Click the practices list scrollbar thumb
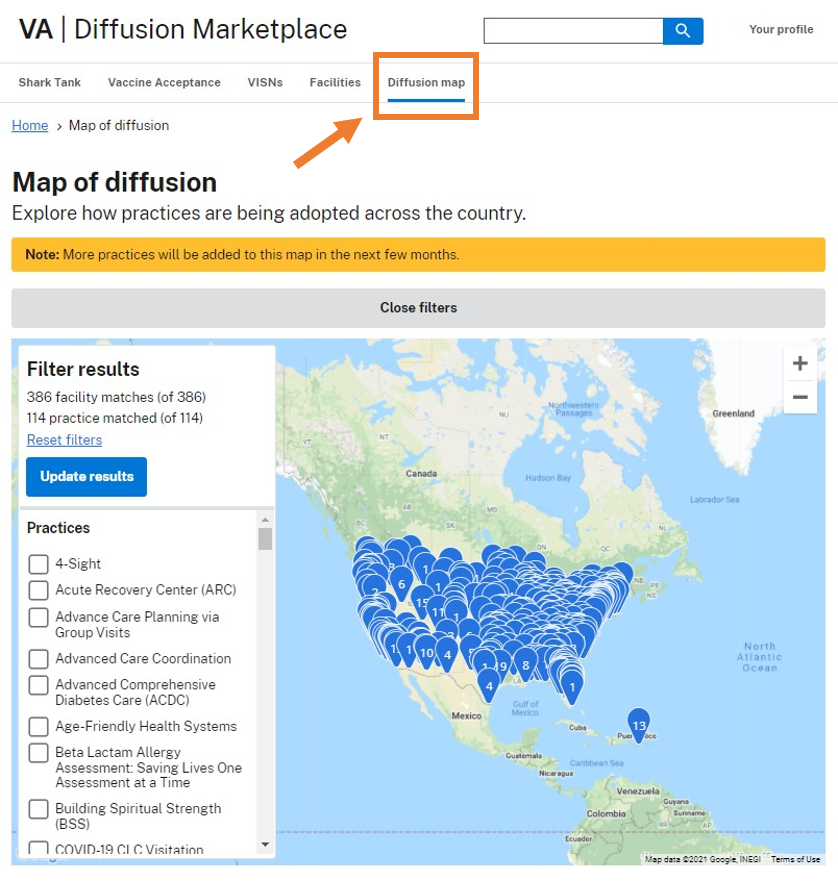This screenshot has height=881, width=838. tap(265, 539)
